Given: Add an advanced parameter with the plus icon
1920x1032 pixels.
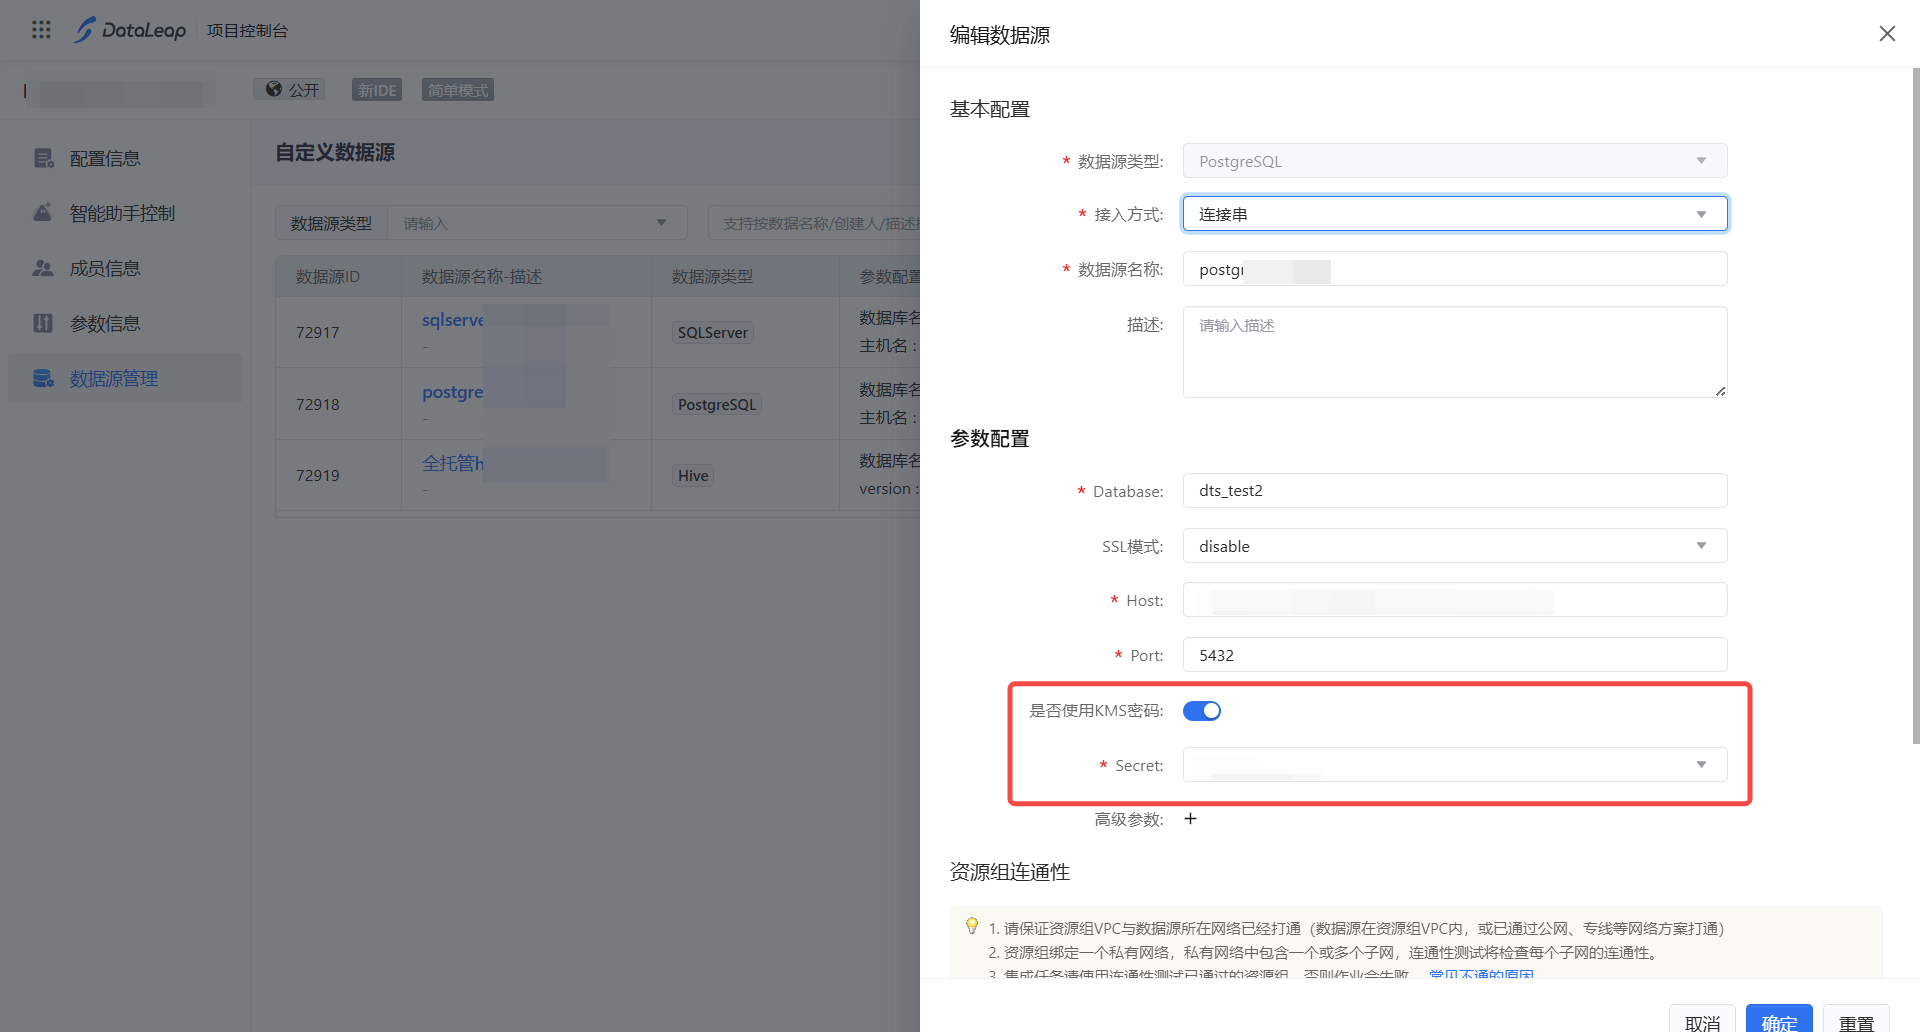Looking at the screenshot, I should tap(1190, 818).
